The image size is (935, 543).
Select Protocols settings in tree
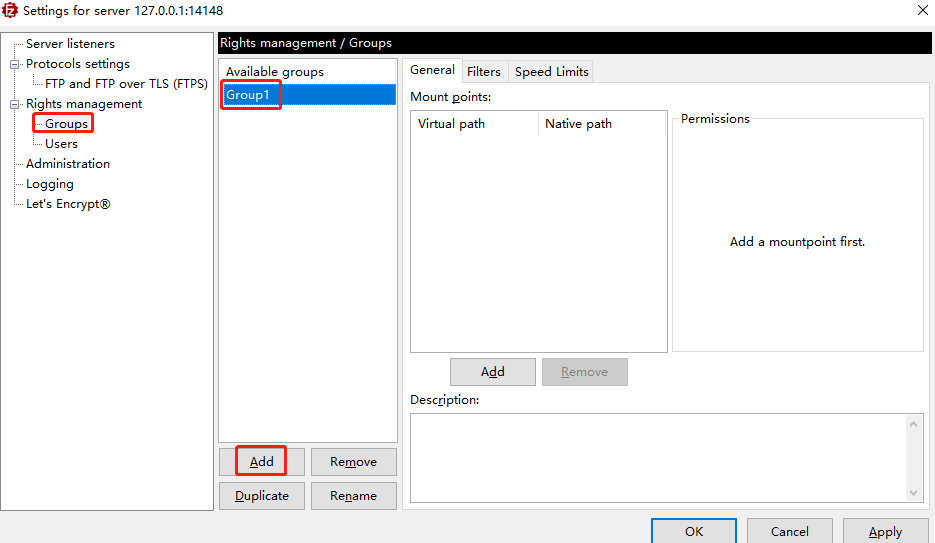pyautogui.click(x=78, y=64)
